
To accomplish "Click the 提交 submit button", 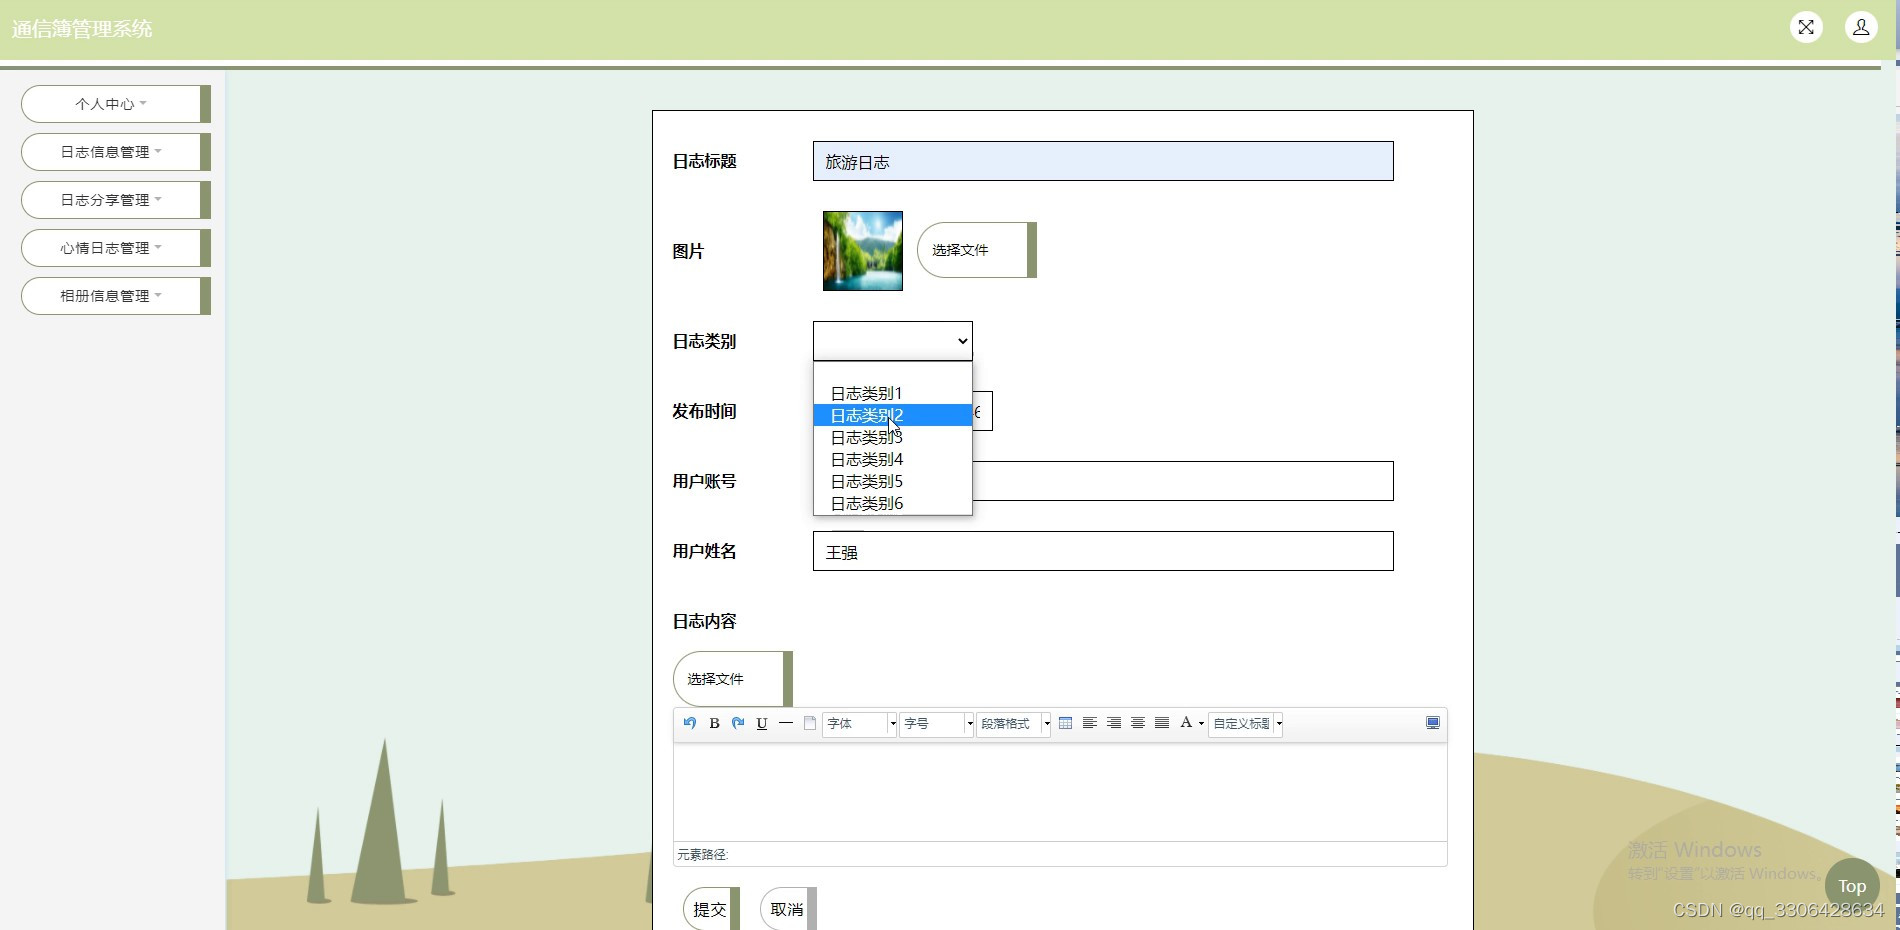I will pyautogui.click(x=711, y=909).
